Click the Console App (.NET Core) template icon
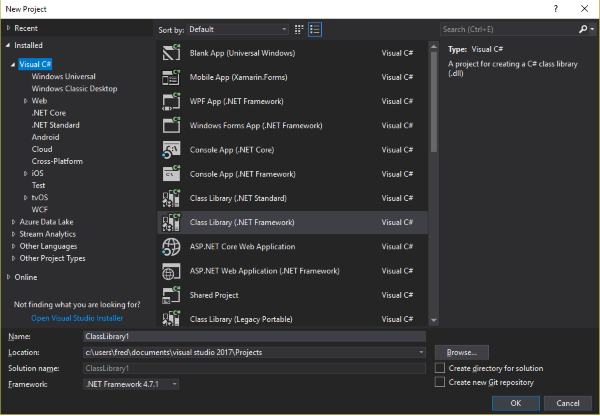 [x=171, y=150]
